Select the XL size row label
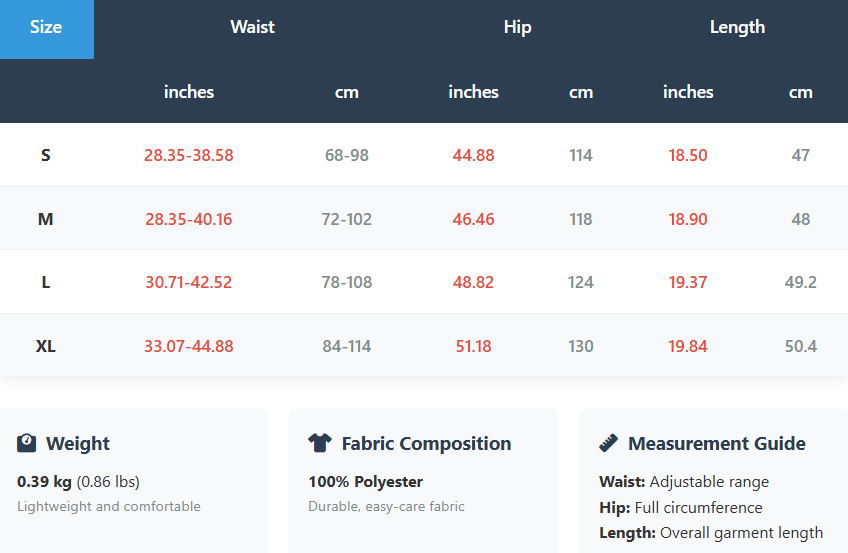This screenshot has height=553, width=848. point(45,347)
